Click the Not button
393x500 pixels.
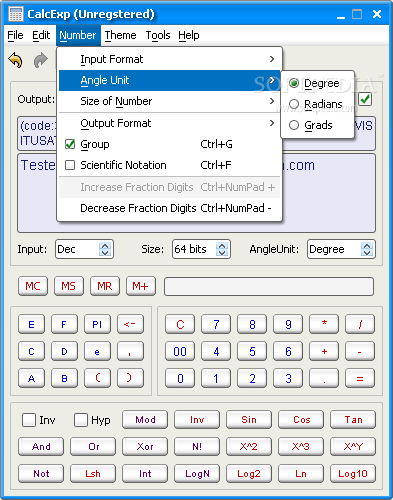[41, 473]
